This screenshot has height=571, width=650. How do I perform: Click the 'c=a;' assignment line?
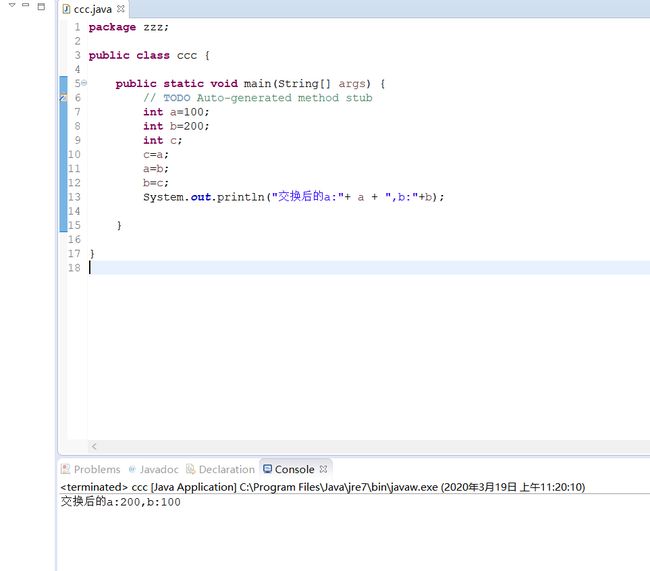[x=156, y=155]
